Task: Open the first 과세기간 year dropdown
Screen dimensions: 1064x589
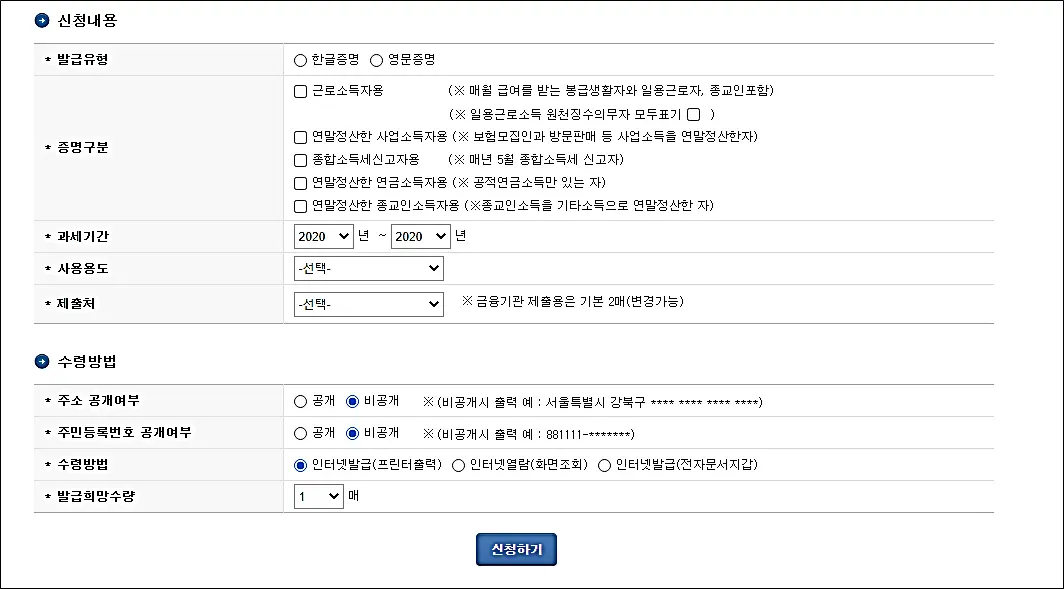Action: tap(322, 236)
